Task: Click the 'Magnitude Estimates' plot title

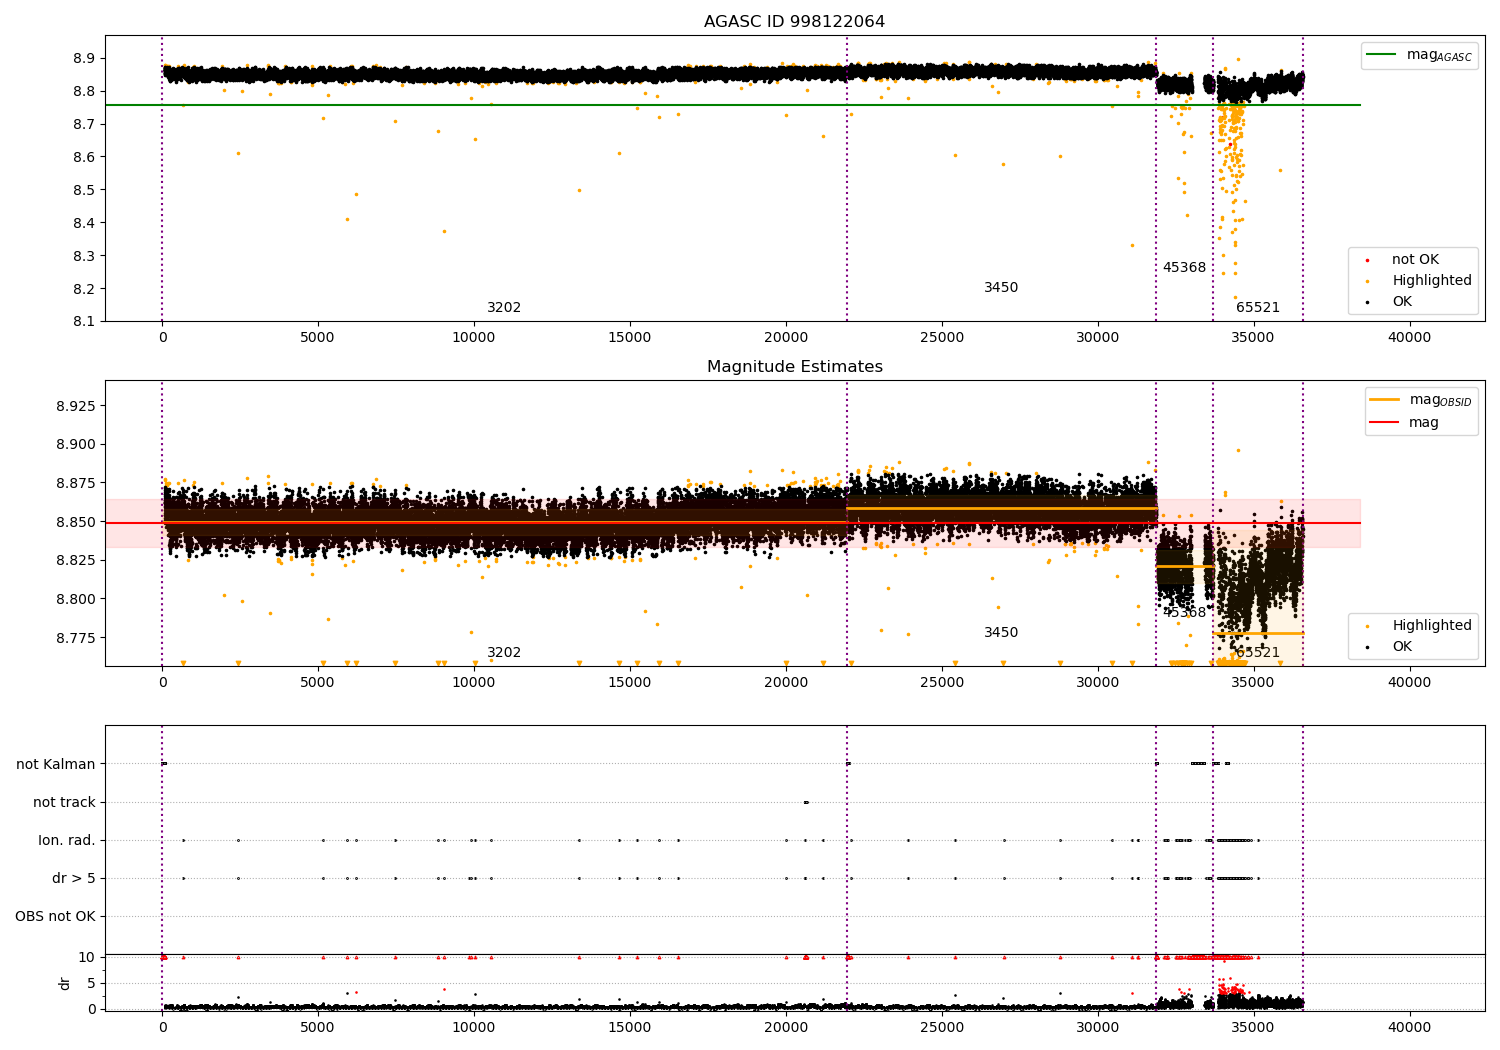Action: coord(794,367)
